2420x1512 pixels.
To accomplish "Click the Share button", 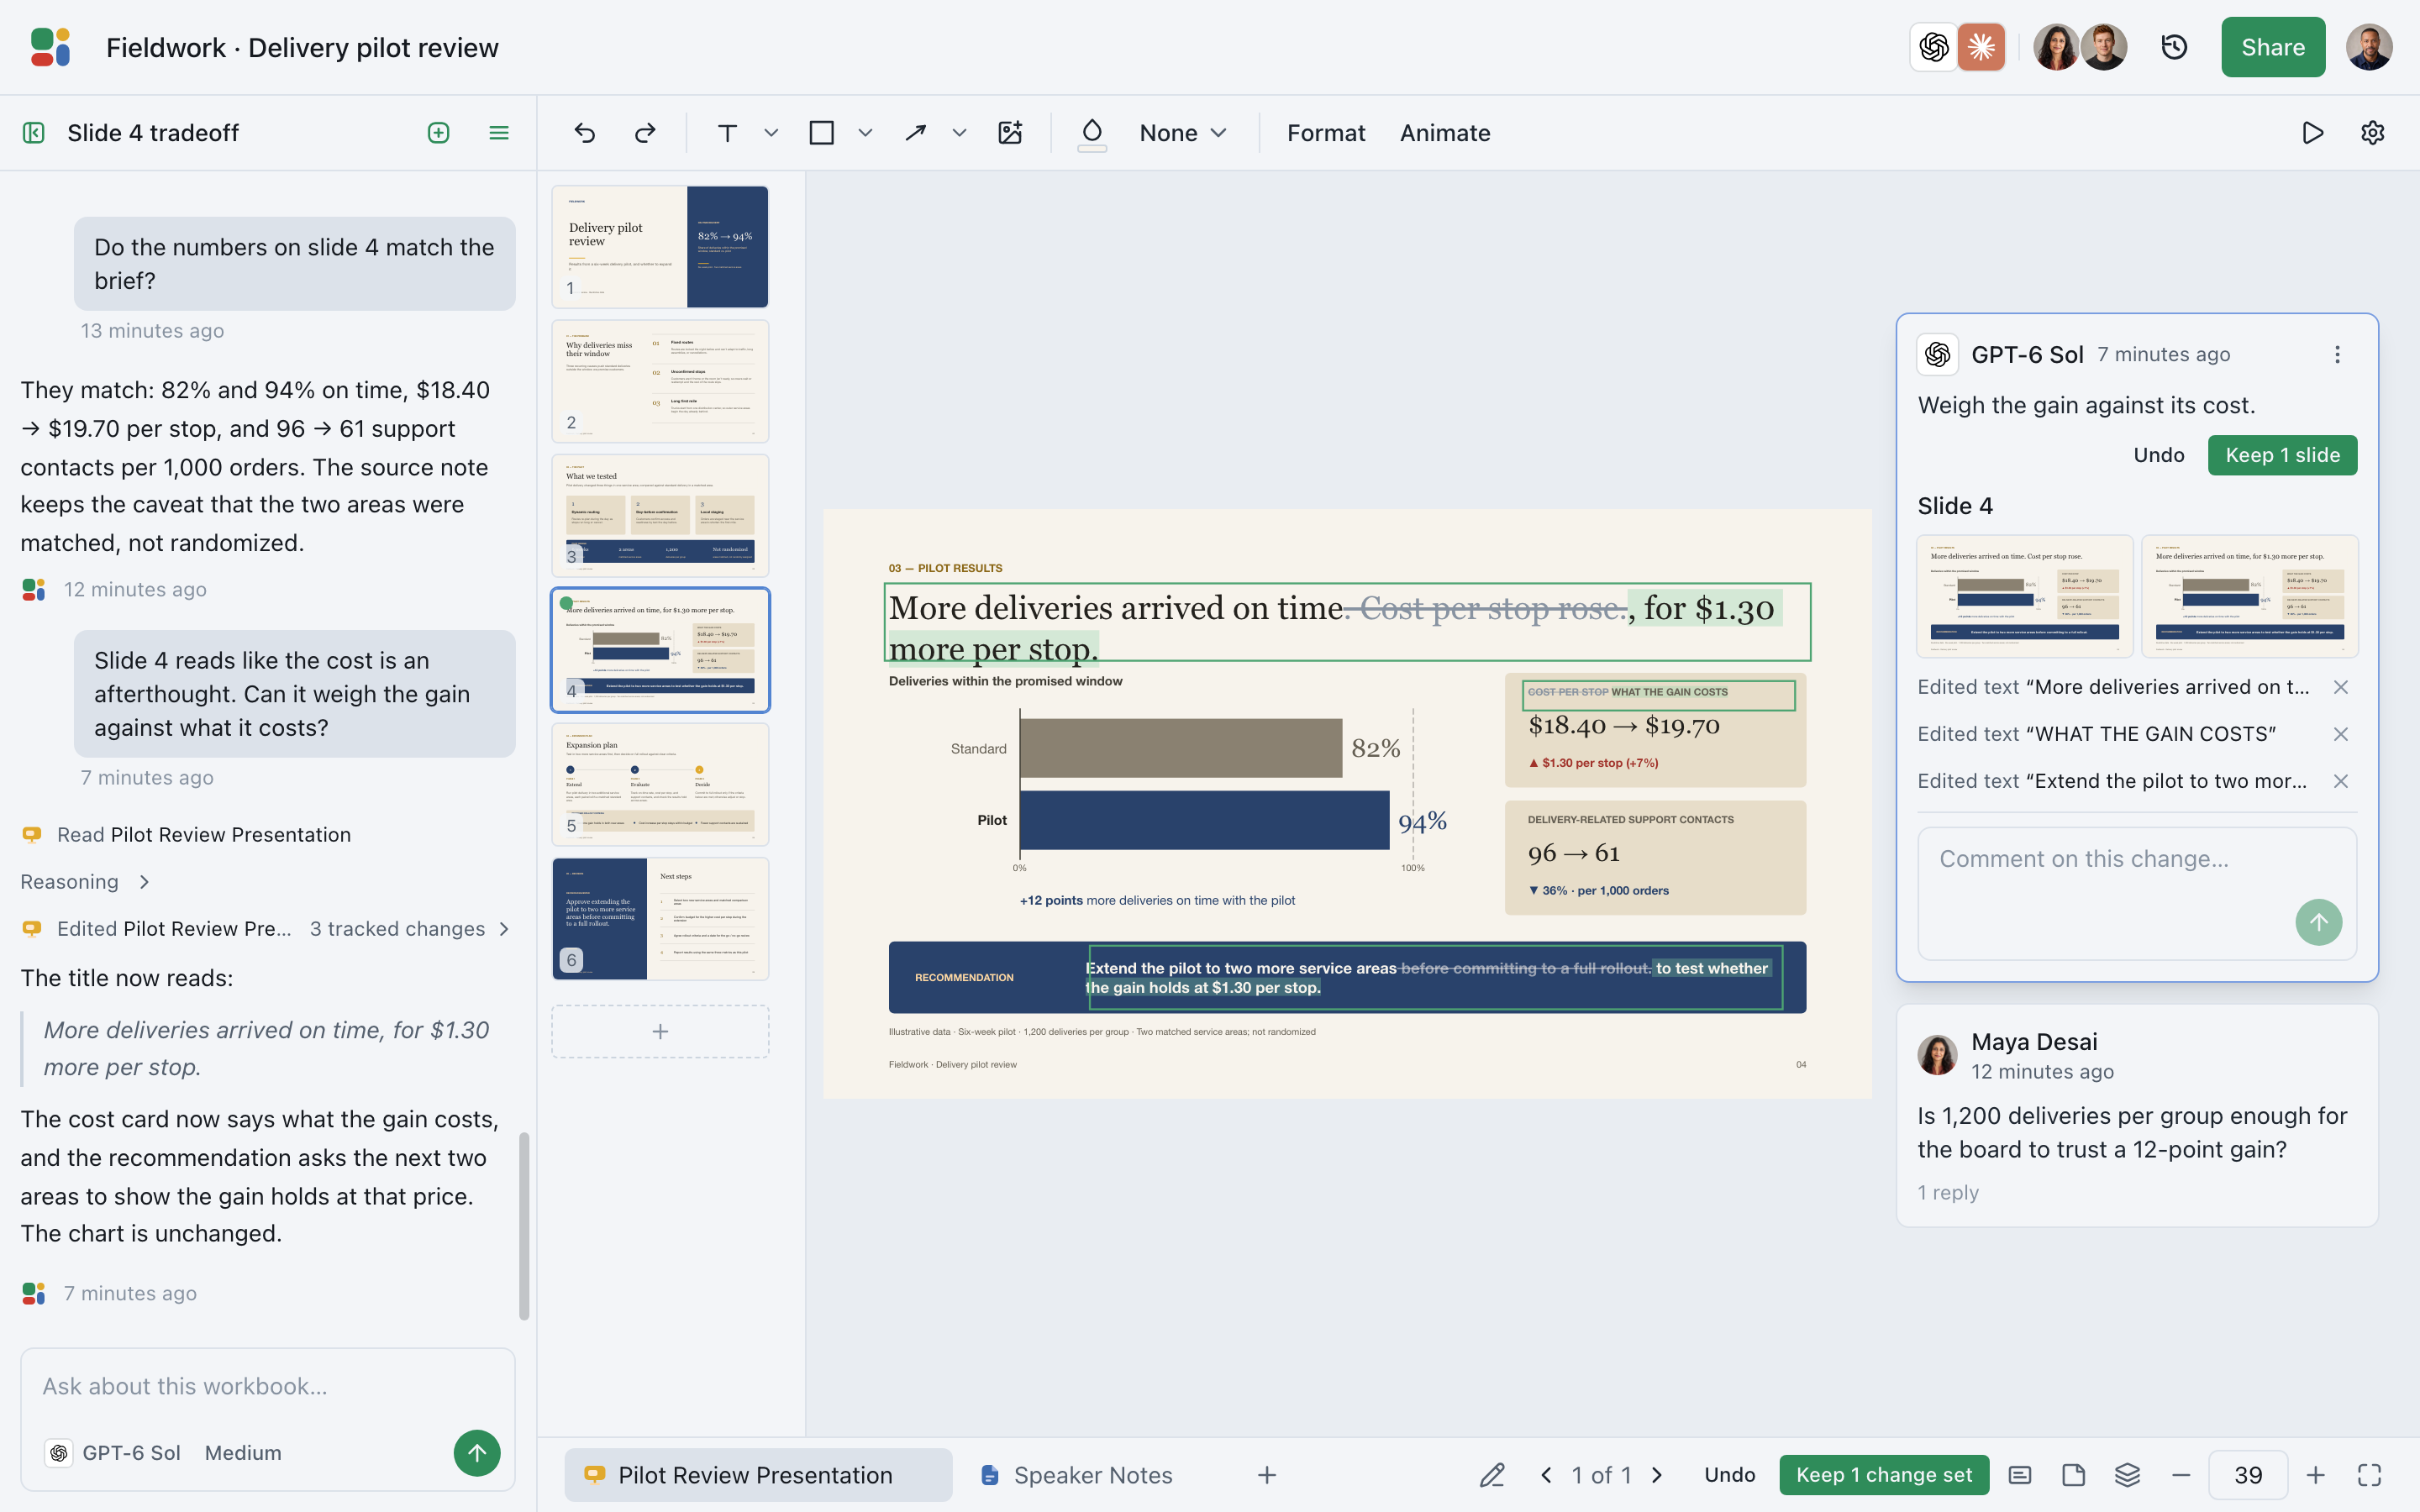I will 2272,47.
